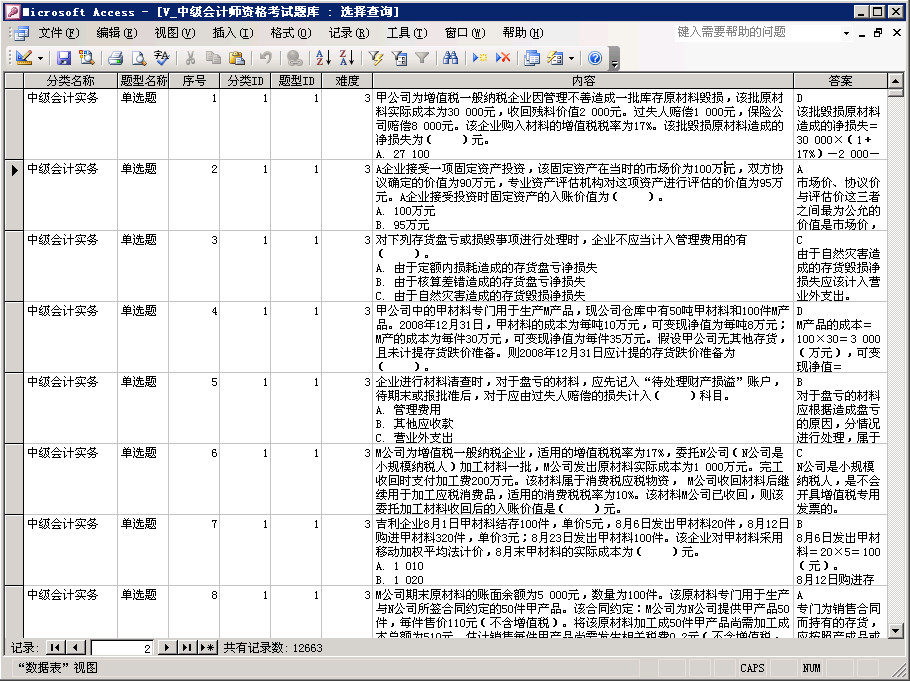This screenshot has height=681, width=910.
Task: Click the help question input box
Action: click(x=756, y=33)
